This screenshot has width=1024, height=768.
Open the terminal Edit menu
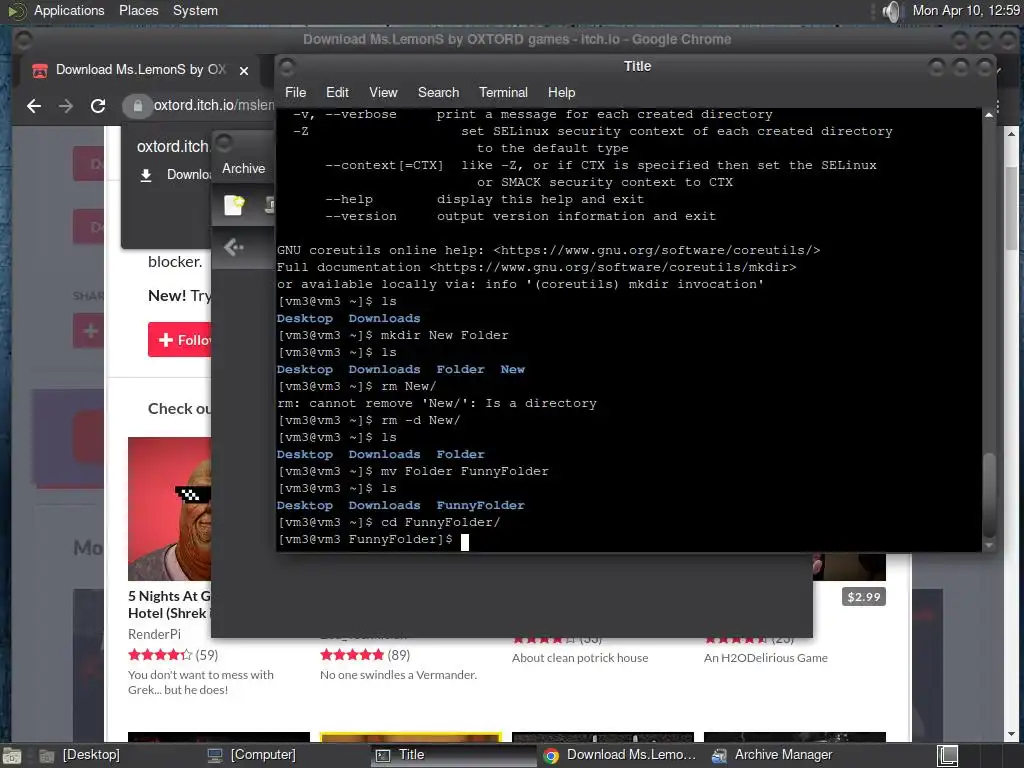(337, 93)
